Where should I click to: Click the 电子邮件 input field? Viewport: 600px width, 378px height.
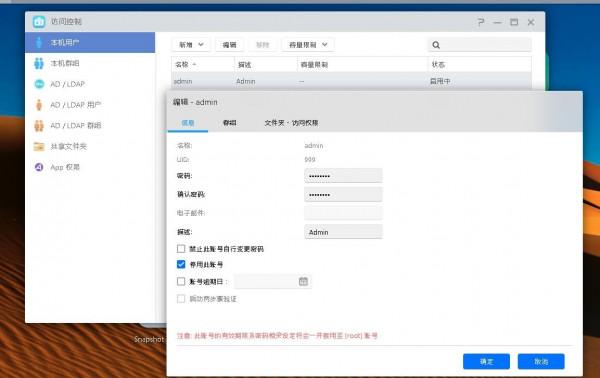click(343, 213)
